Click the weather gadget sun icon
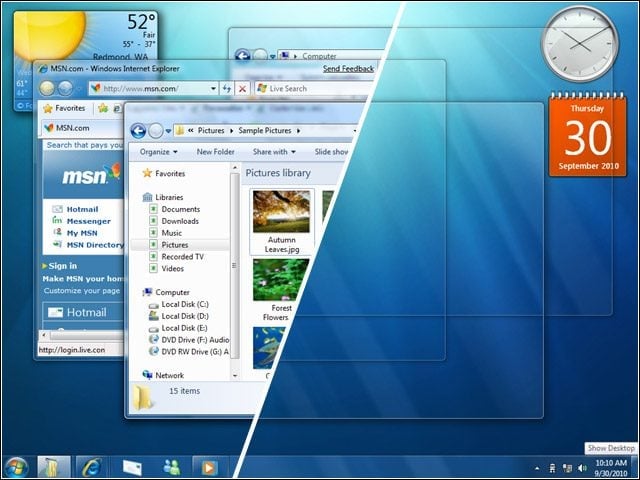The height and width of the screenshot is (480, 640). [x=49, y=35]
